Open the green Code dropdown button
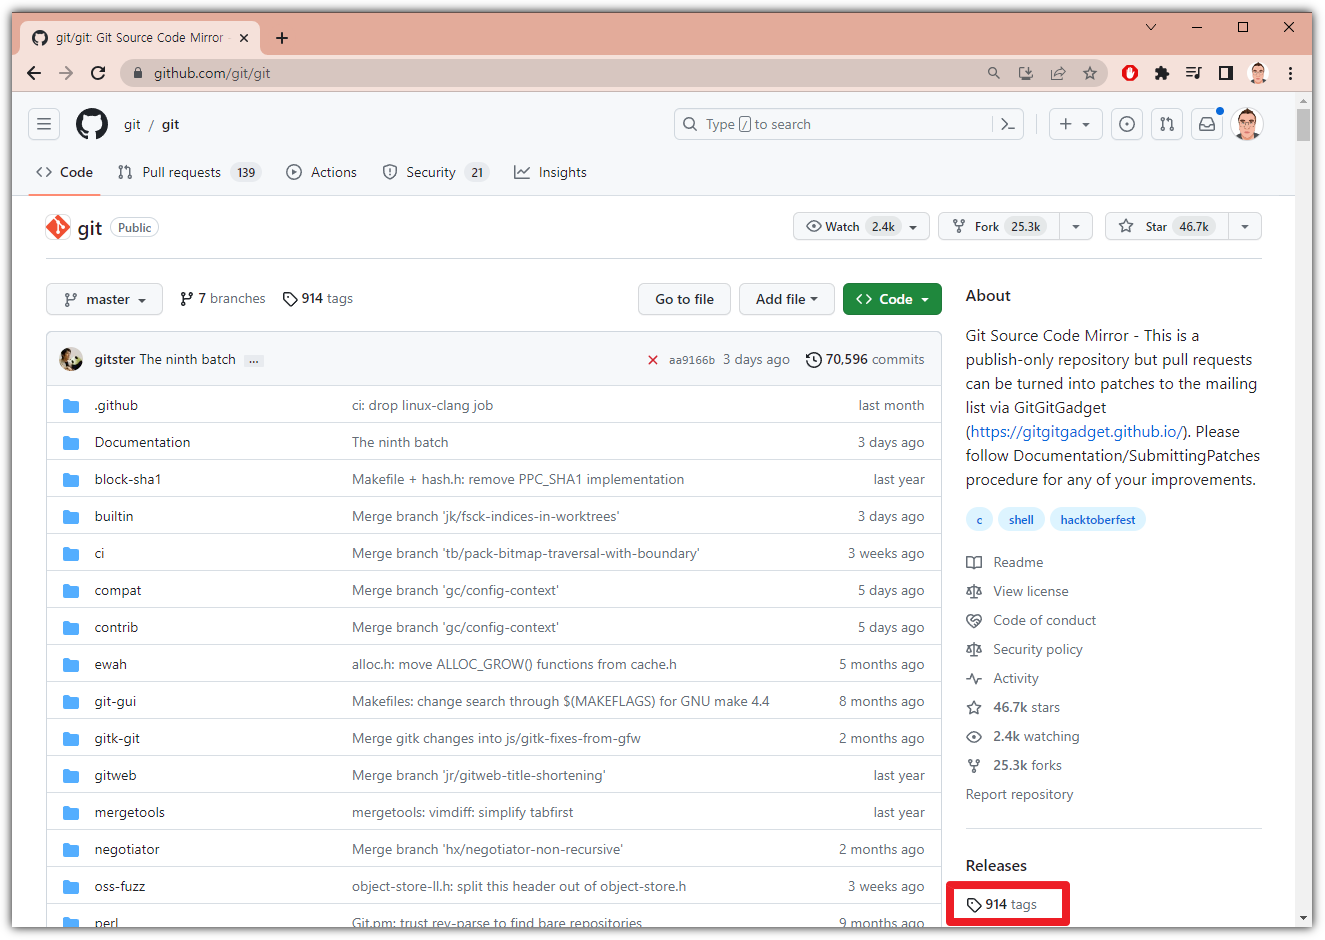The width and height of the screenshot is (1325, 940). [x=892, y=299]
